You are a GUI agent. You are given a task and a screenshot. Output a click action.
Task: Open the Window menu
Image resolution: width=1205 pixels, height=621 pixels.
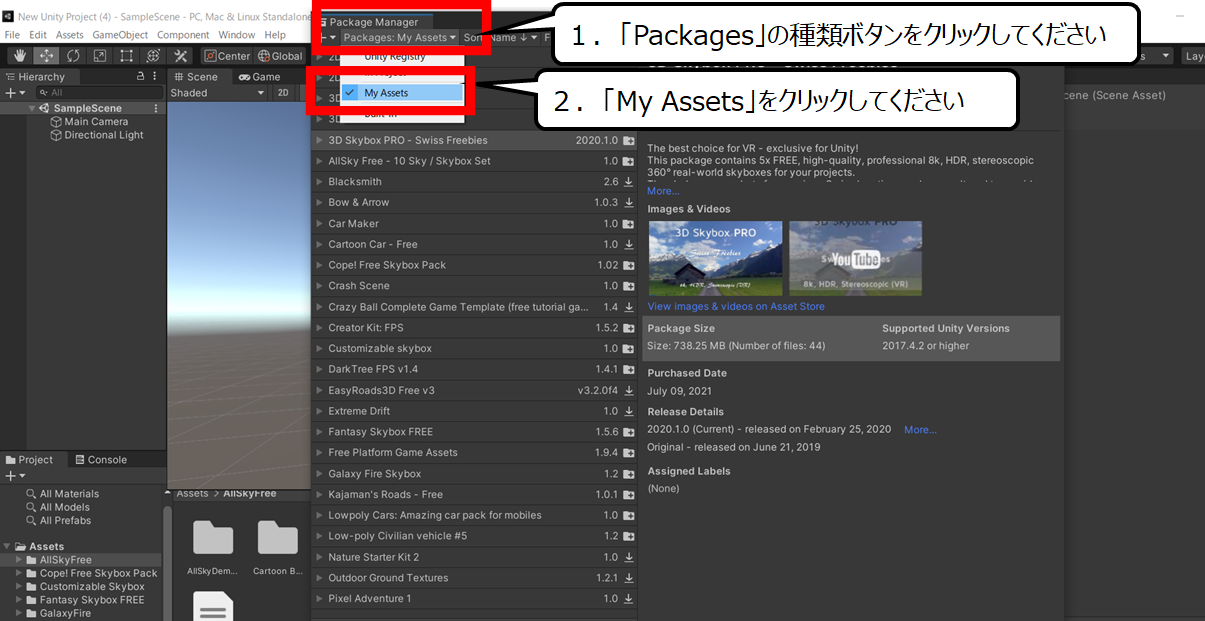click(236, 35)
